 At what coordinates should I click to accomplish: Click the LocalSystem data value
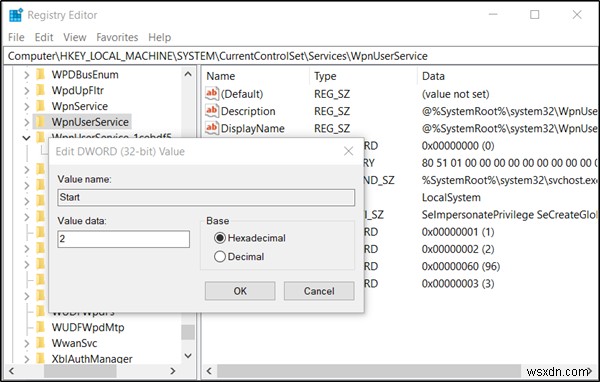(x=451, y=197)
